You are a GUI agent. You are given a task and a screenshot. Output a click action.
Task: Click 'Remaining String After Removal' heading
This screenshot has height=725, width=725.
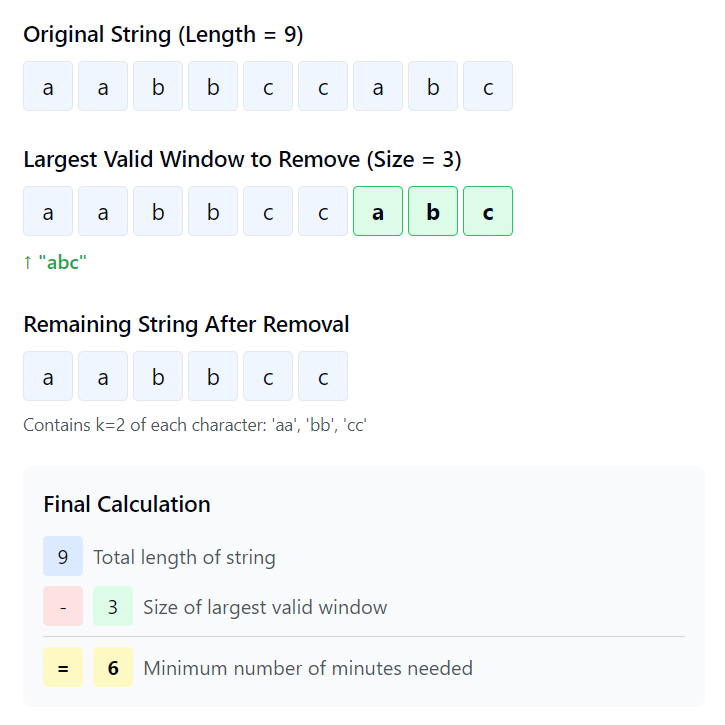(186, 324)
